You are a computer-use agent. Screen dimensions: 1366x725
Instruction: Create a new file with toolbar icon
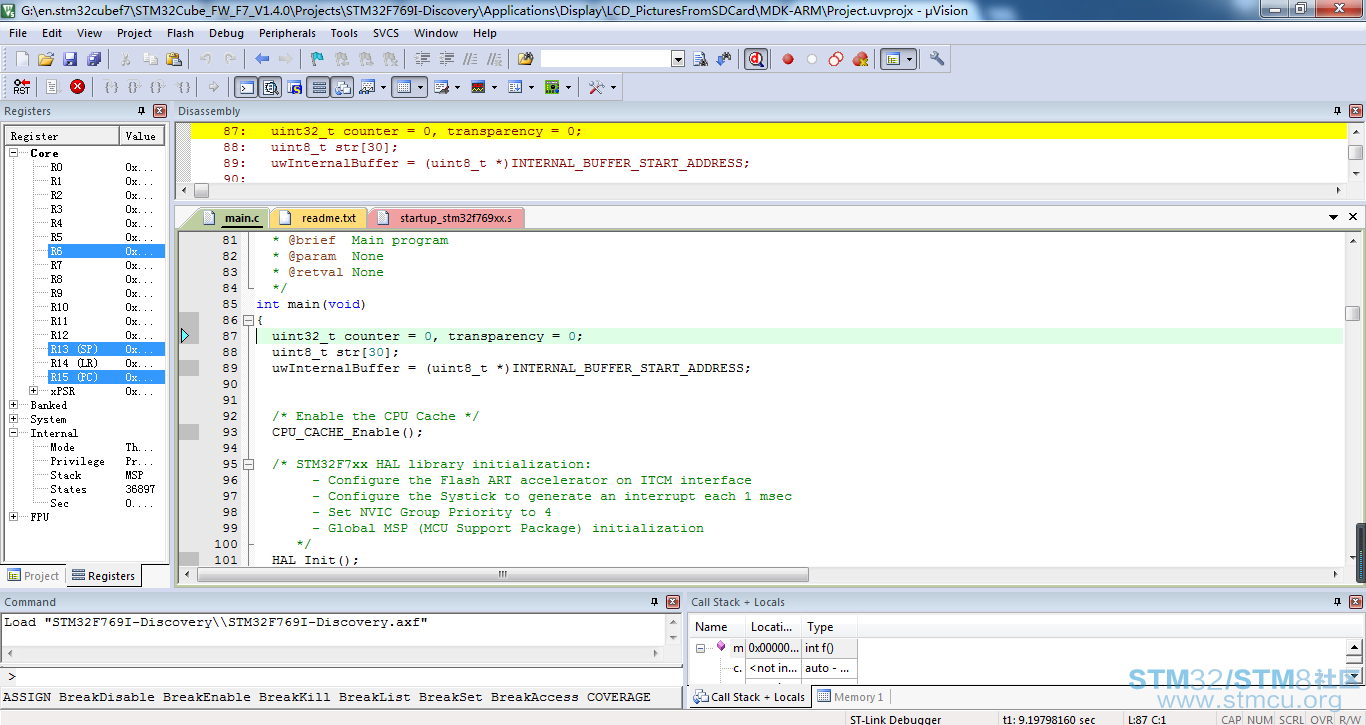(22, 59)
